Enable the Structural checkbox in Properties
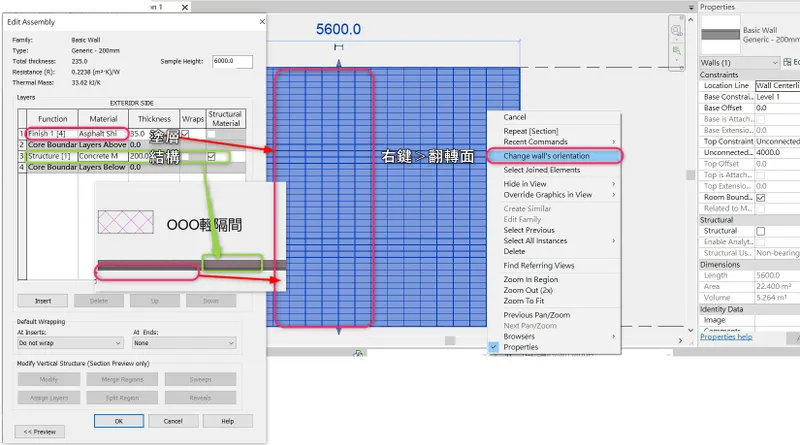The width and height of the screenshot is (800, 445). (761, 231)
